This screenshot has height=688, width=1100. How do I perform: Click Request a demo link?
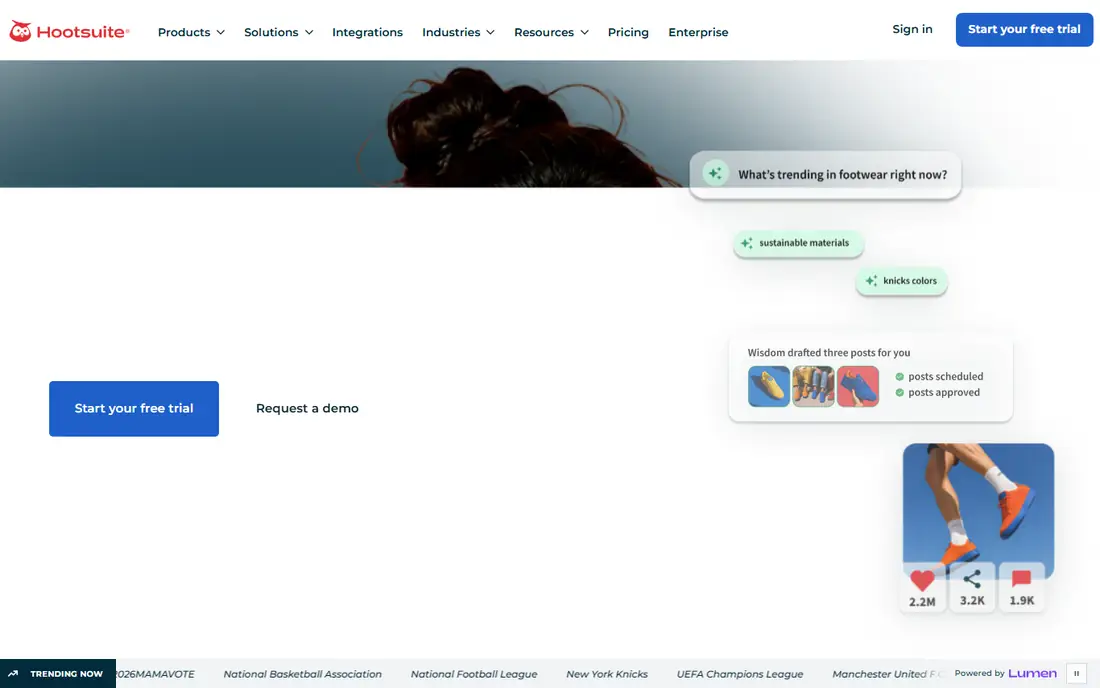click(307, 408)
